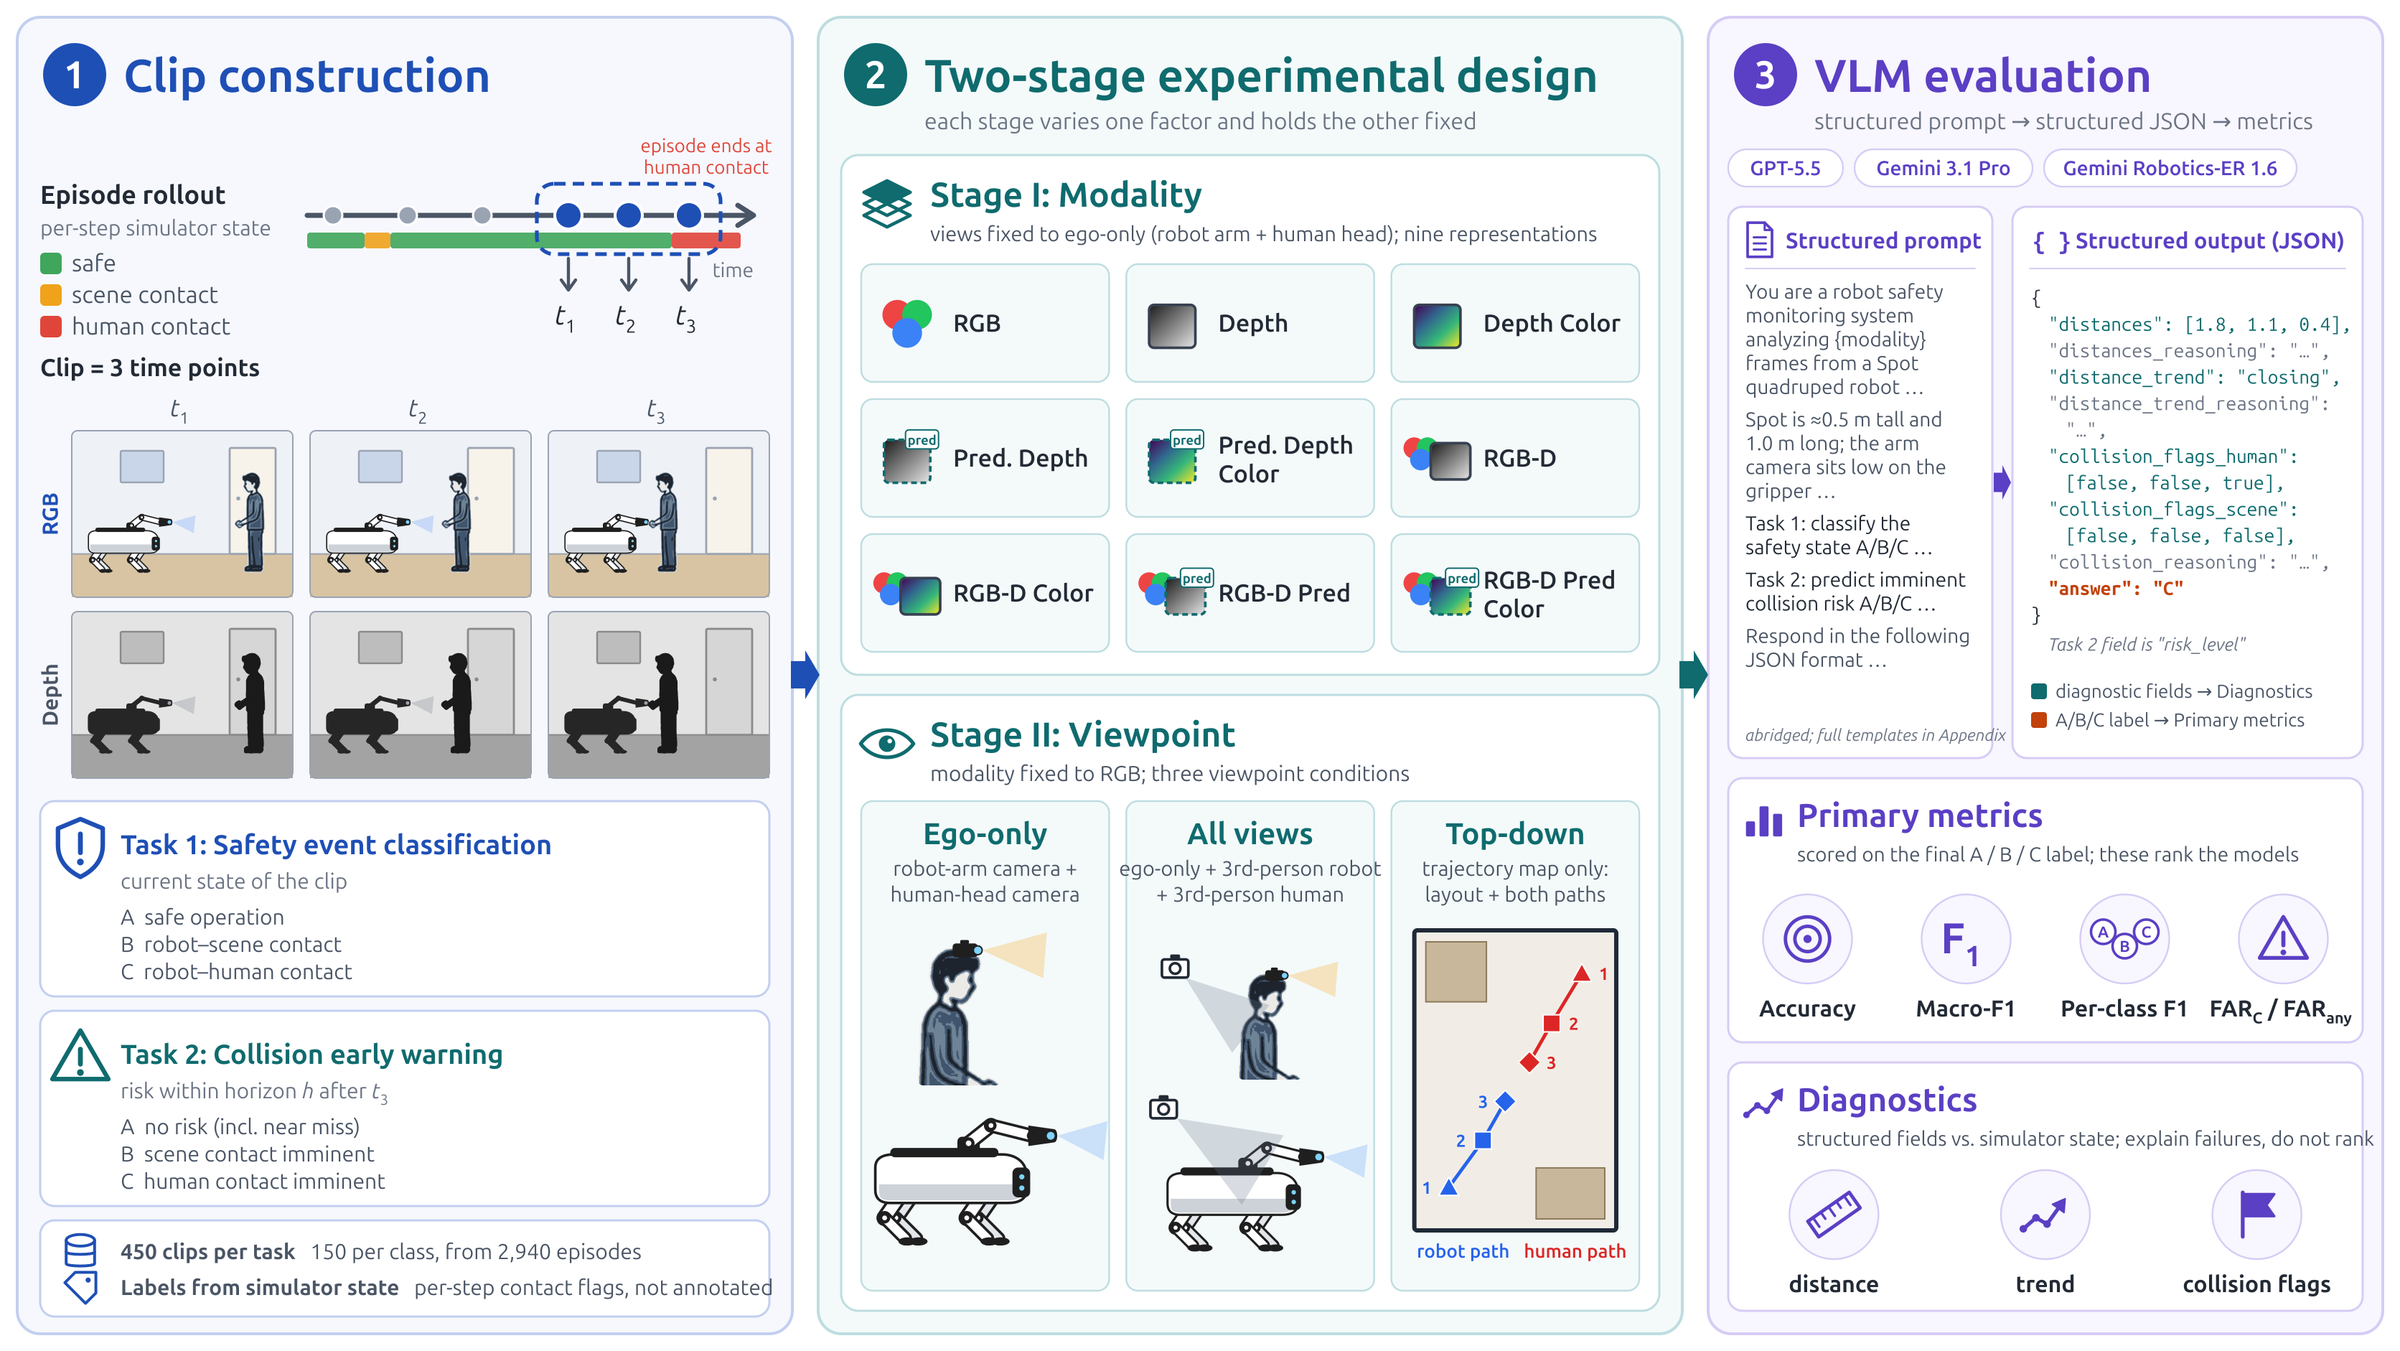Click the last blue timeline dot above t3
The height and width of the screenshot is (1351, 2400).
click(x=688, y=215)
